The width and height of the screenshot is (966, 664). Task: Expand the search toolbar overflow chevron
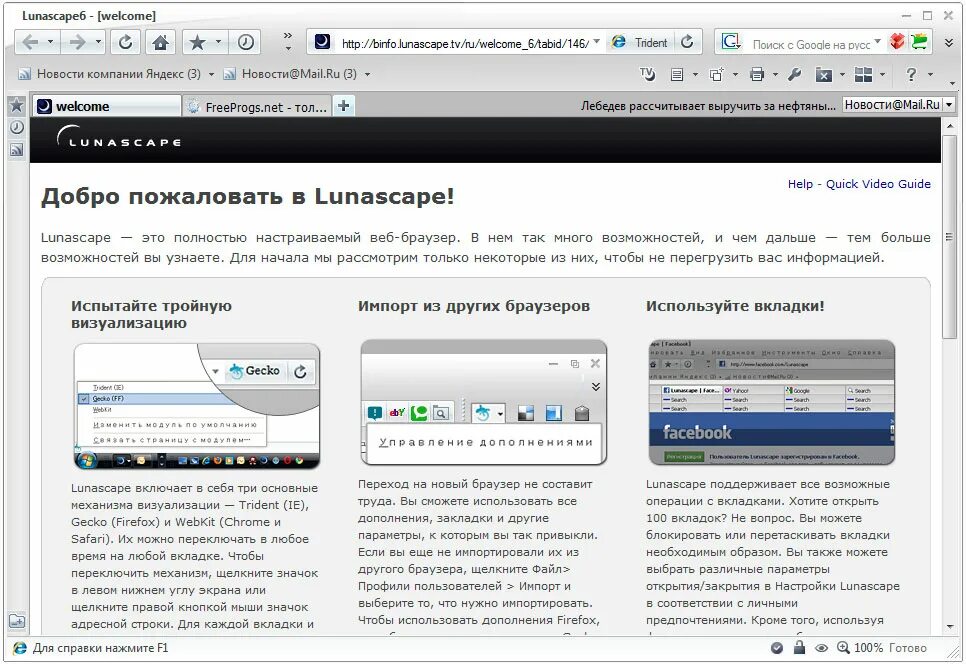tap(949, 43)
